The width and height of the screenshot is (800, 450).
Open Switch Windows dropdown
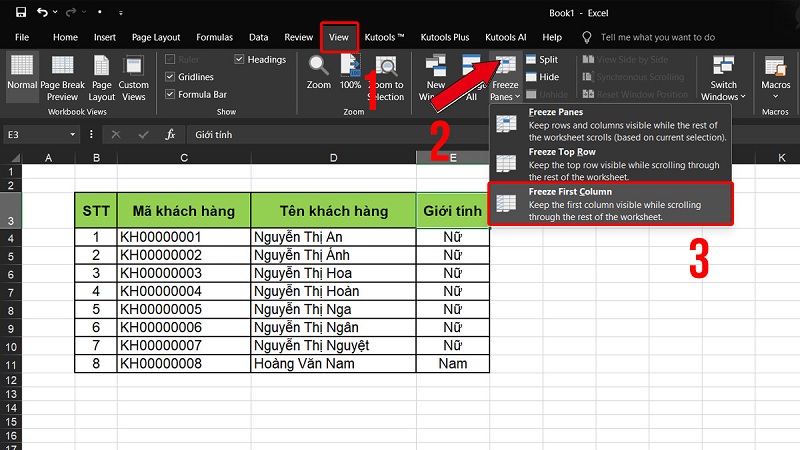(723, 78)
